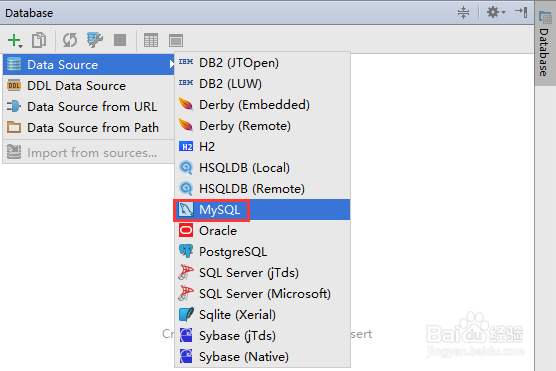Click the green plus New button
Image resolution: width=556 pixels, height=371 pixels.
(x=15, y=40)
